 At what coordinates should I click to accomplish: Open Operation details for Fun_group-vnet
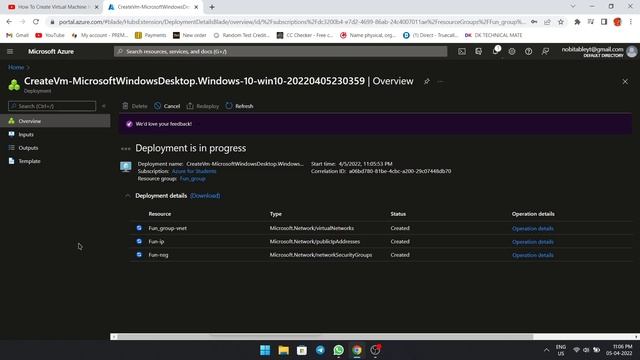[x=533, y=229]
